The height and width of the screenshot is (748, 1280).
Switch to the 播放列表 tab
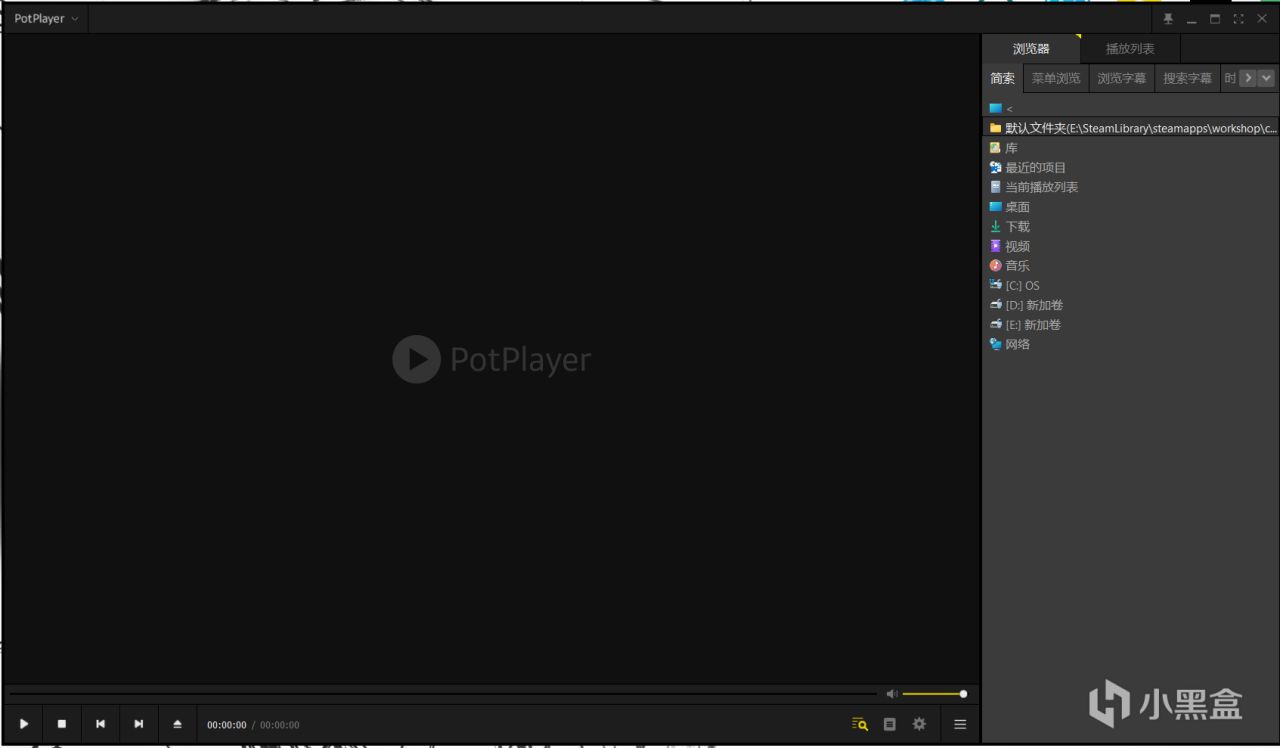click(x=1130, y=48)
